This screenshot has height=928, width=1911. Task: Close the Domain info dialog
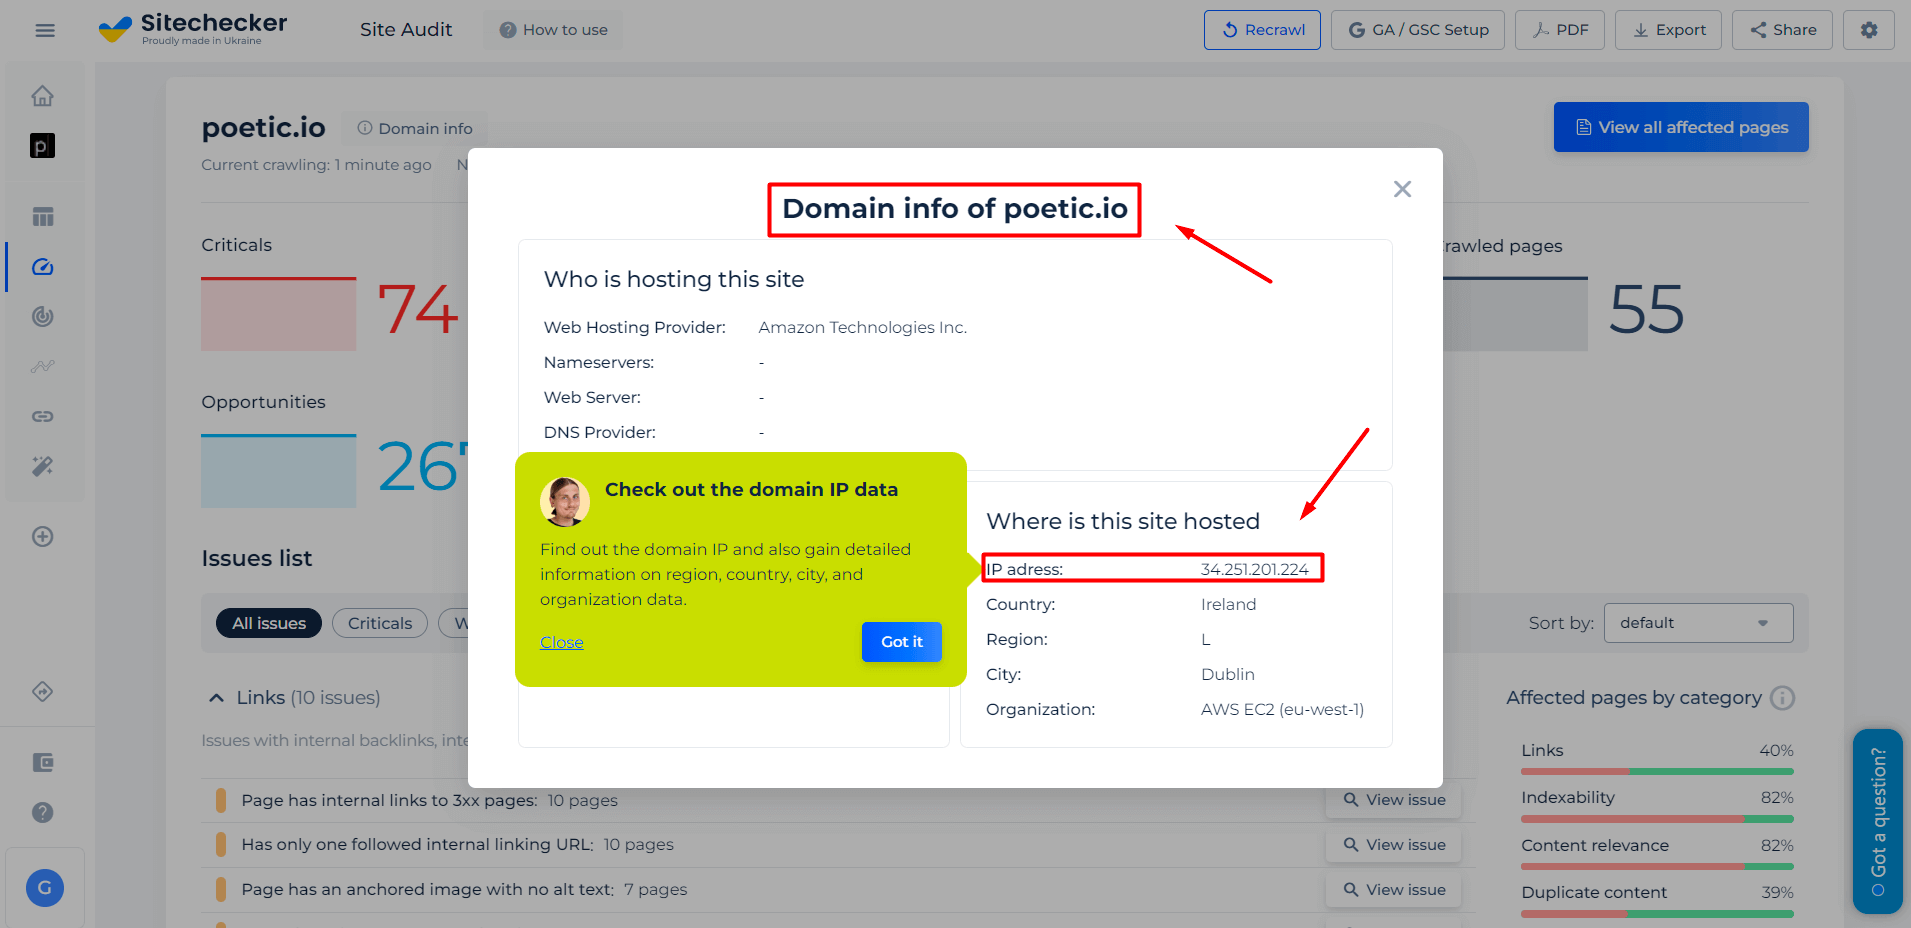(1402, 189)
